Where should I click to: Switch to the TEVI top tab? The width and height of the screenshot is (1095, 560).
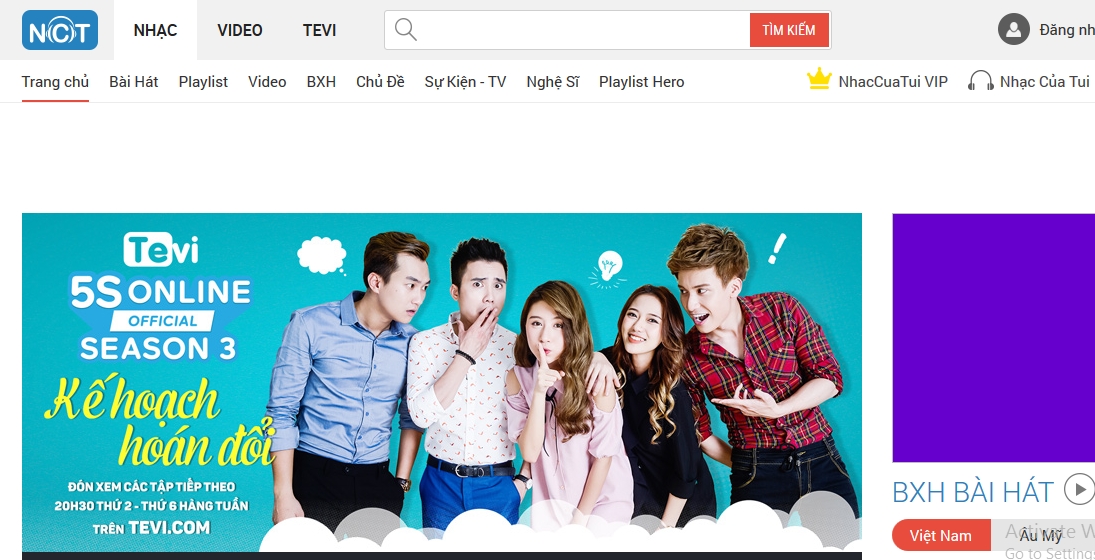click(x=319, y=30)
